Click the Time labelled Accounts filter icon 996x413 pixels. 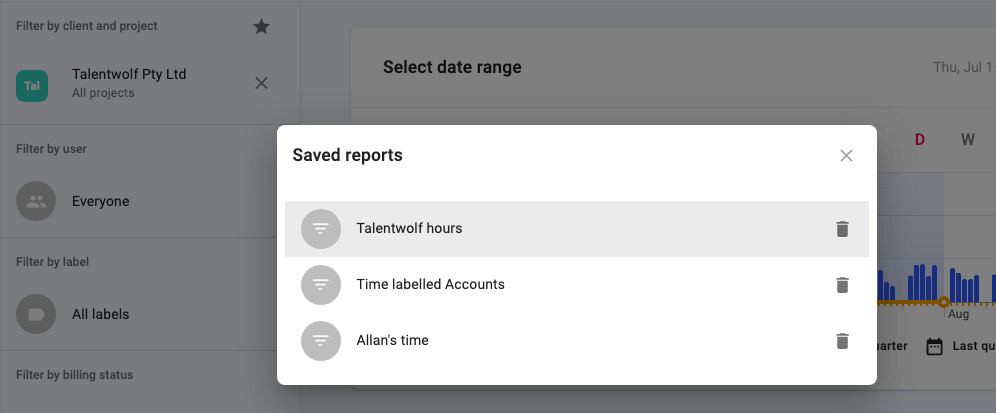(321, 285)
